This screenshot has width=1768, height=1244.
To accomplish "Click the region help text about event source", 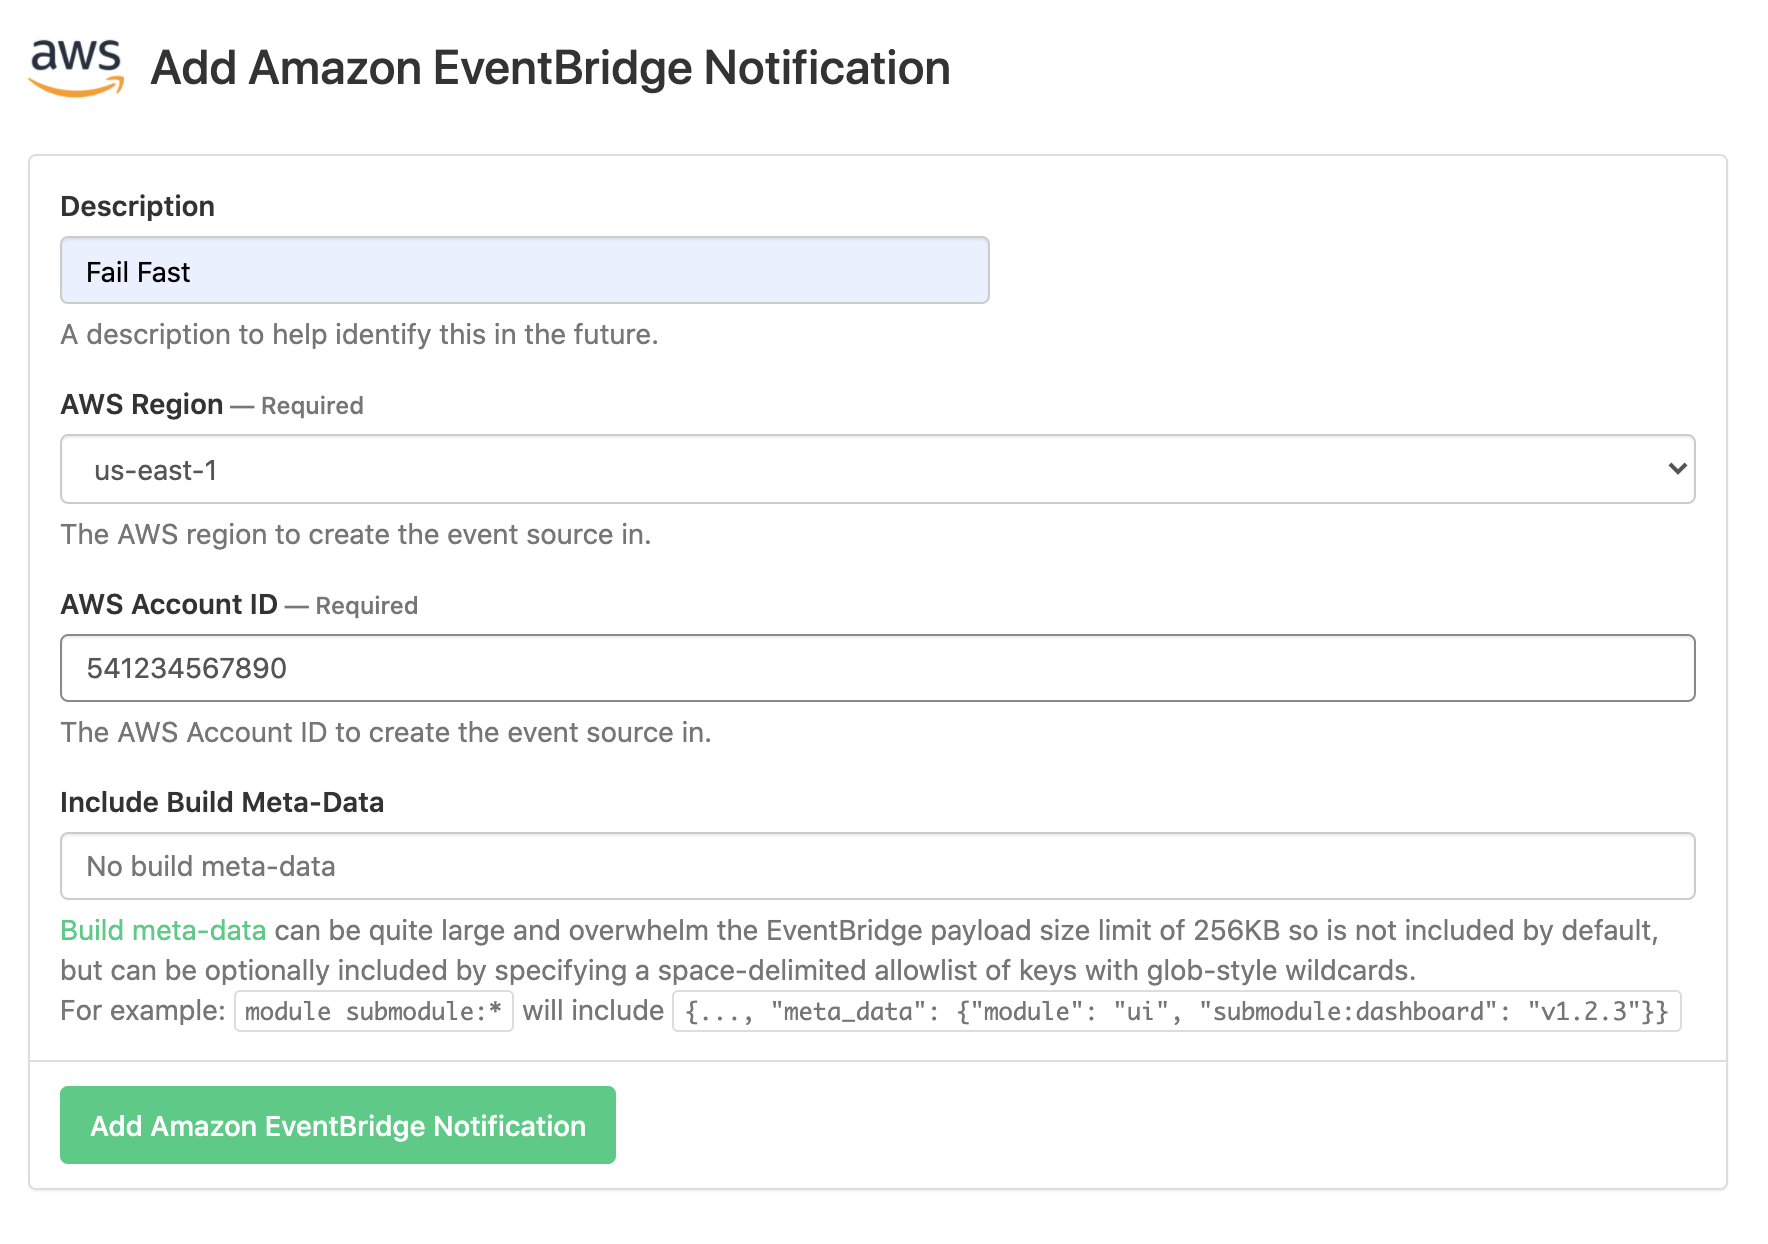I will point(355,534).
